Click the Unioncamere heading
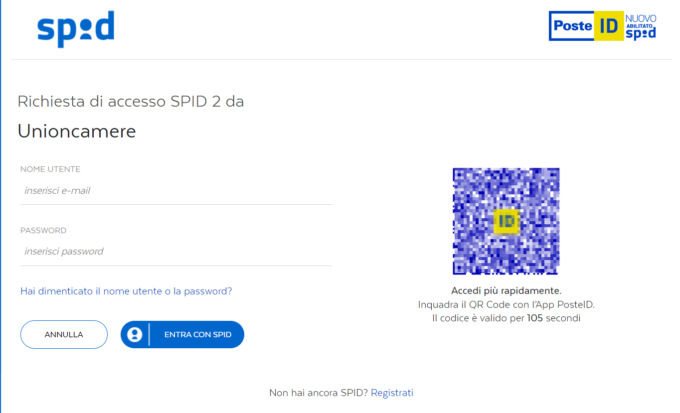The width and height of the screenshot is (680, 413). click(x=77, y=131)
